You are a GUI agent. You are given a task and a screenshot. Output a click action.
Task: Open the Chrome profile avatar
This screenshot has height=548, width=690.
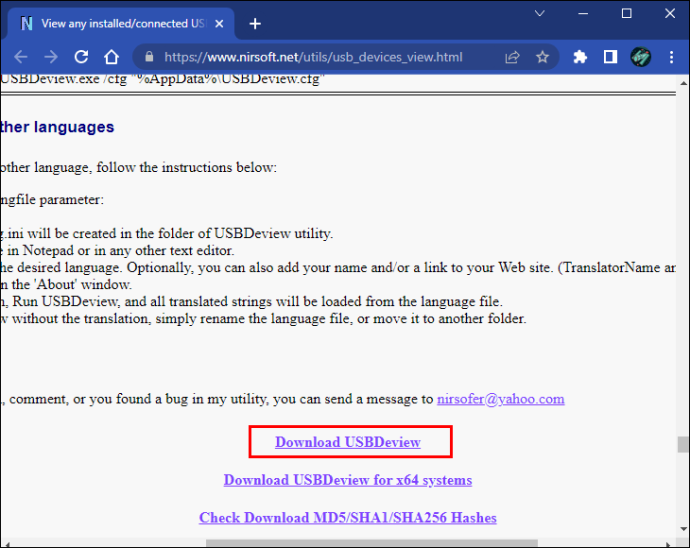641,57
